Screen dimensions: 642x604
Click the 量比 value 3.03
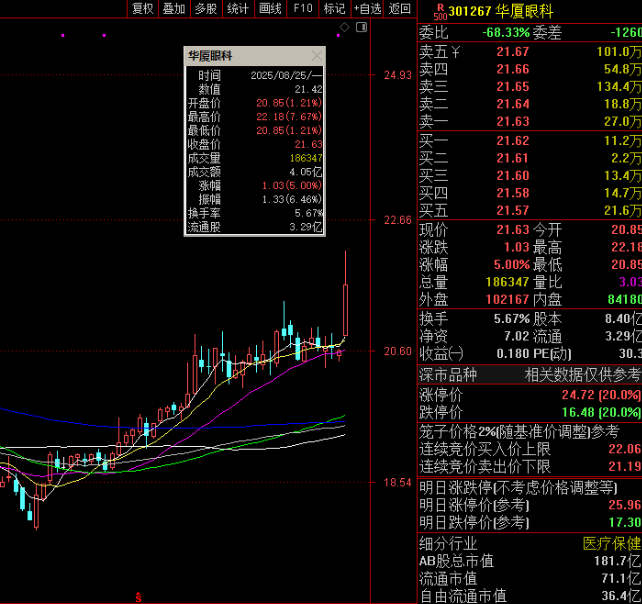(630, 282)
